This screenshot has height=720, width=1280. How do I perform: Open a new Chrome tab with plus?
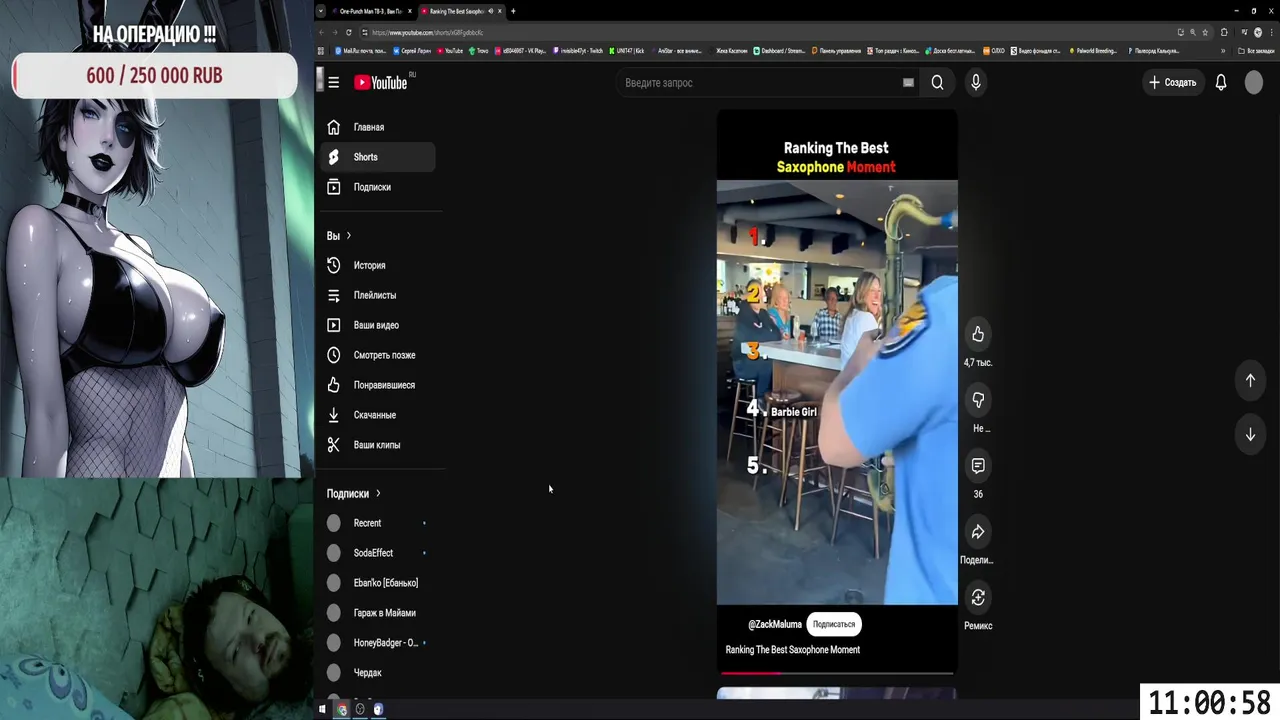513,11
